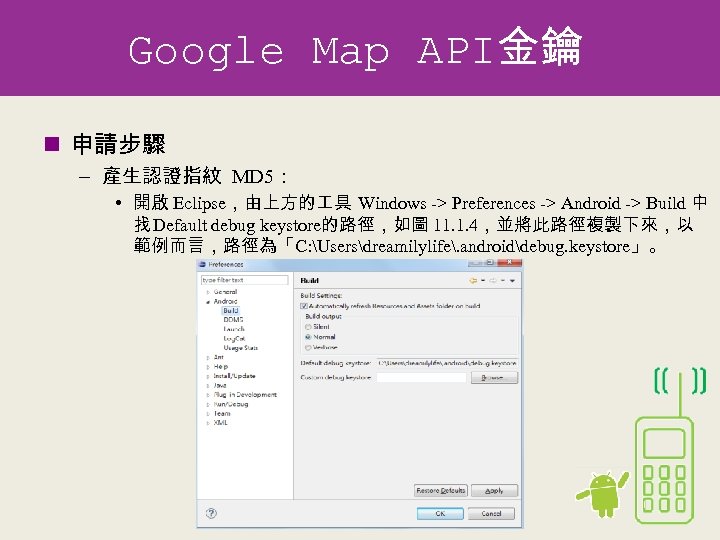Select the Silent build output option
The width and height of the screenshot is (720, 540).
pos(308,327)
